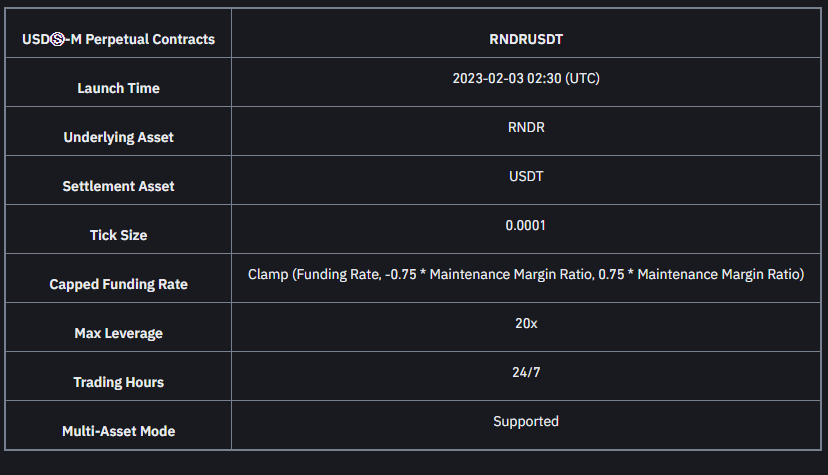The height and width of the screenshot is (475, 828).
Task: Click the Capped Funding Rate label
Action: 118,284
